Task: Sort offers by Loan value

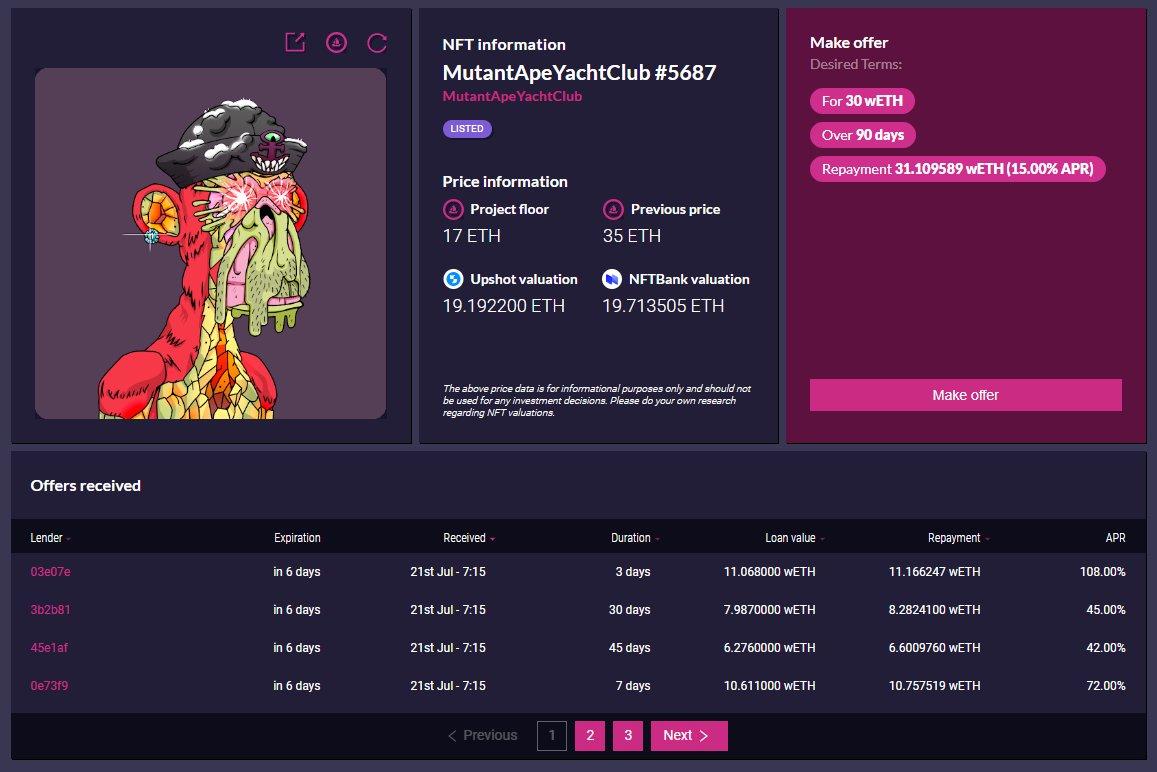Action: pyautogui.click(x=794, y=538)
